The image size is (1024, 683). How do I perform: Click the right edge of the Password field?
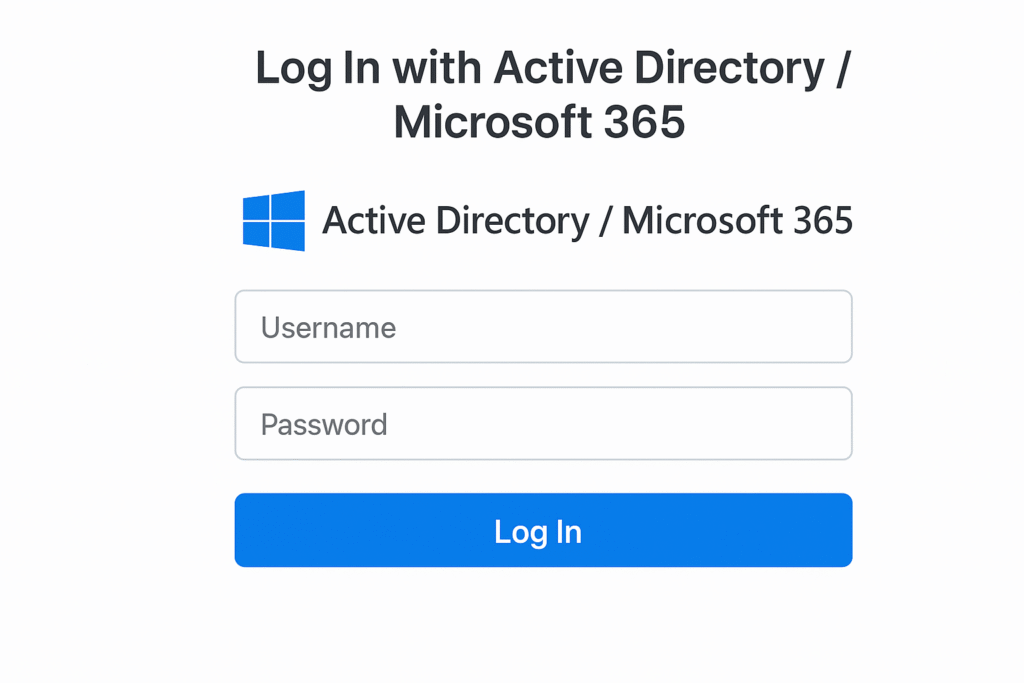point(845,423)
